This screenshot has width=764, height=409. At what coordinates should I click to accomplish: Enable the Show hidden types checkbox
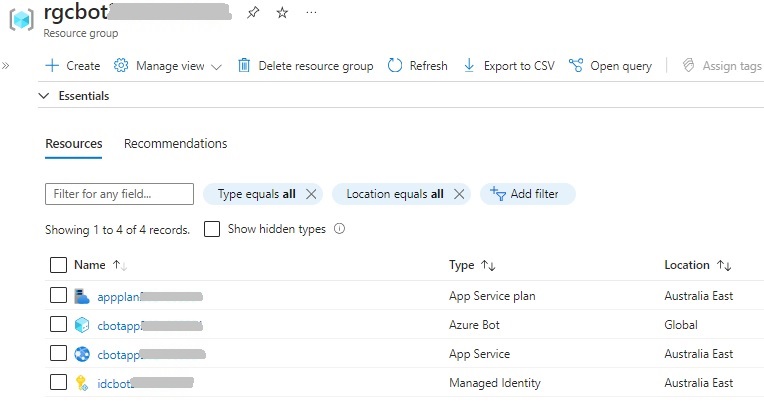[212, 229]
